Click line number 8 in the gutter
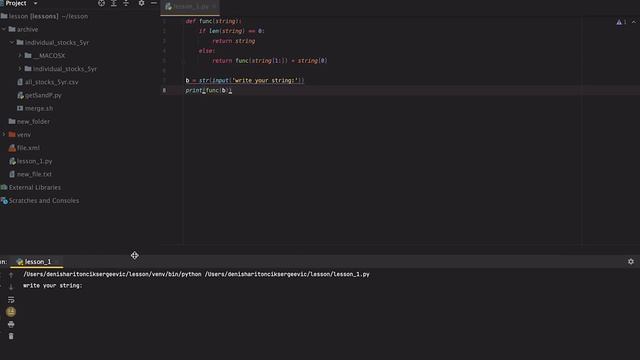The image size is (640, 360). point(164,90)
